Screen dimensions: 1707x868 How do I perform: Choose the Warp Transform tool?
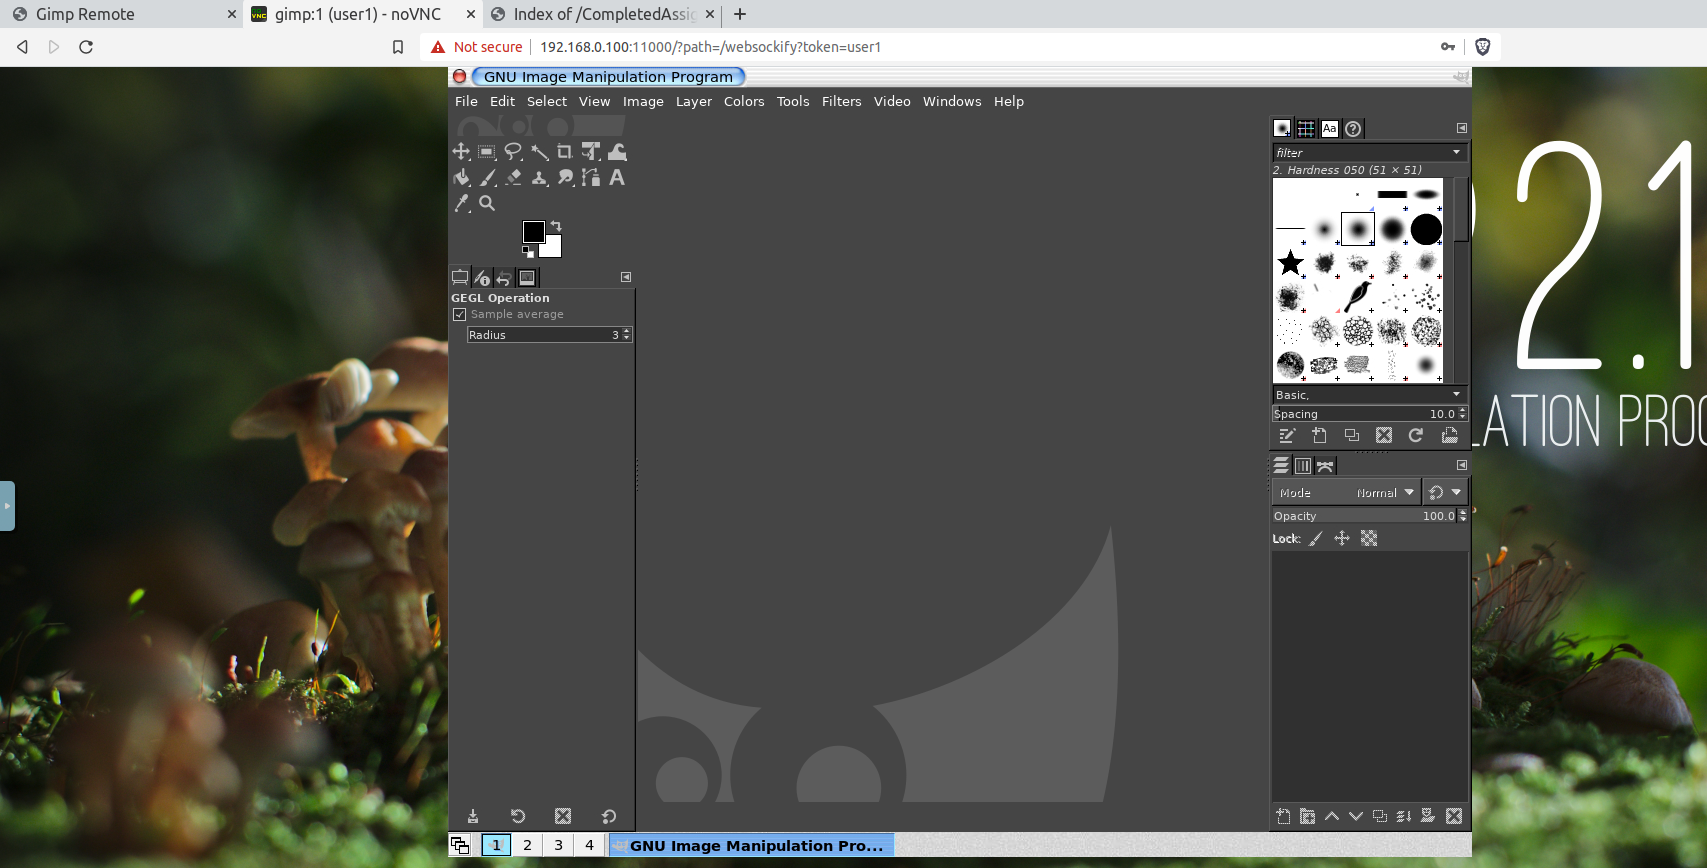(617, 151)
